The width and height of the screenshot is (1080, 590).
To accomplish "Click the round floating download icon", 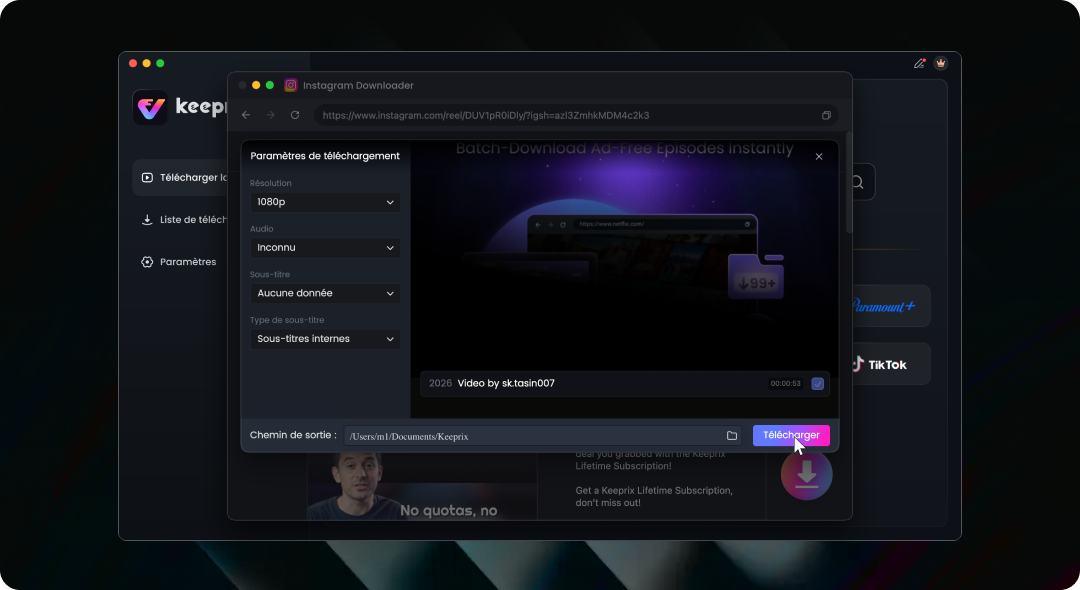I will [x=807, y=474].
